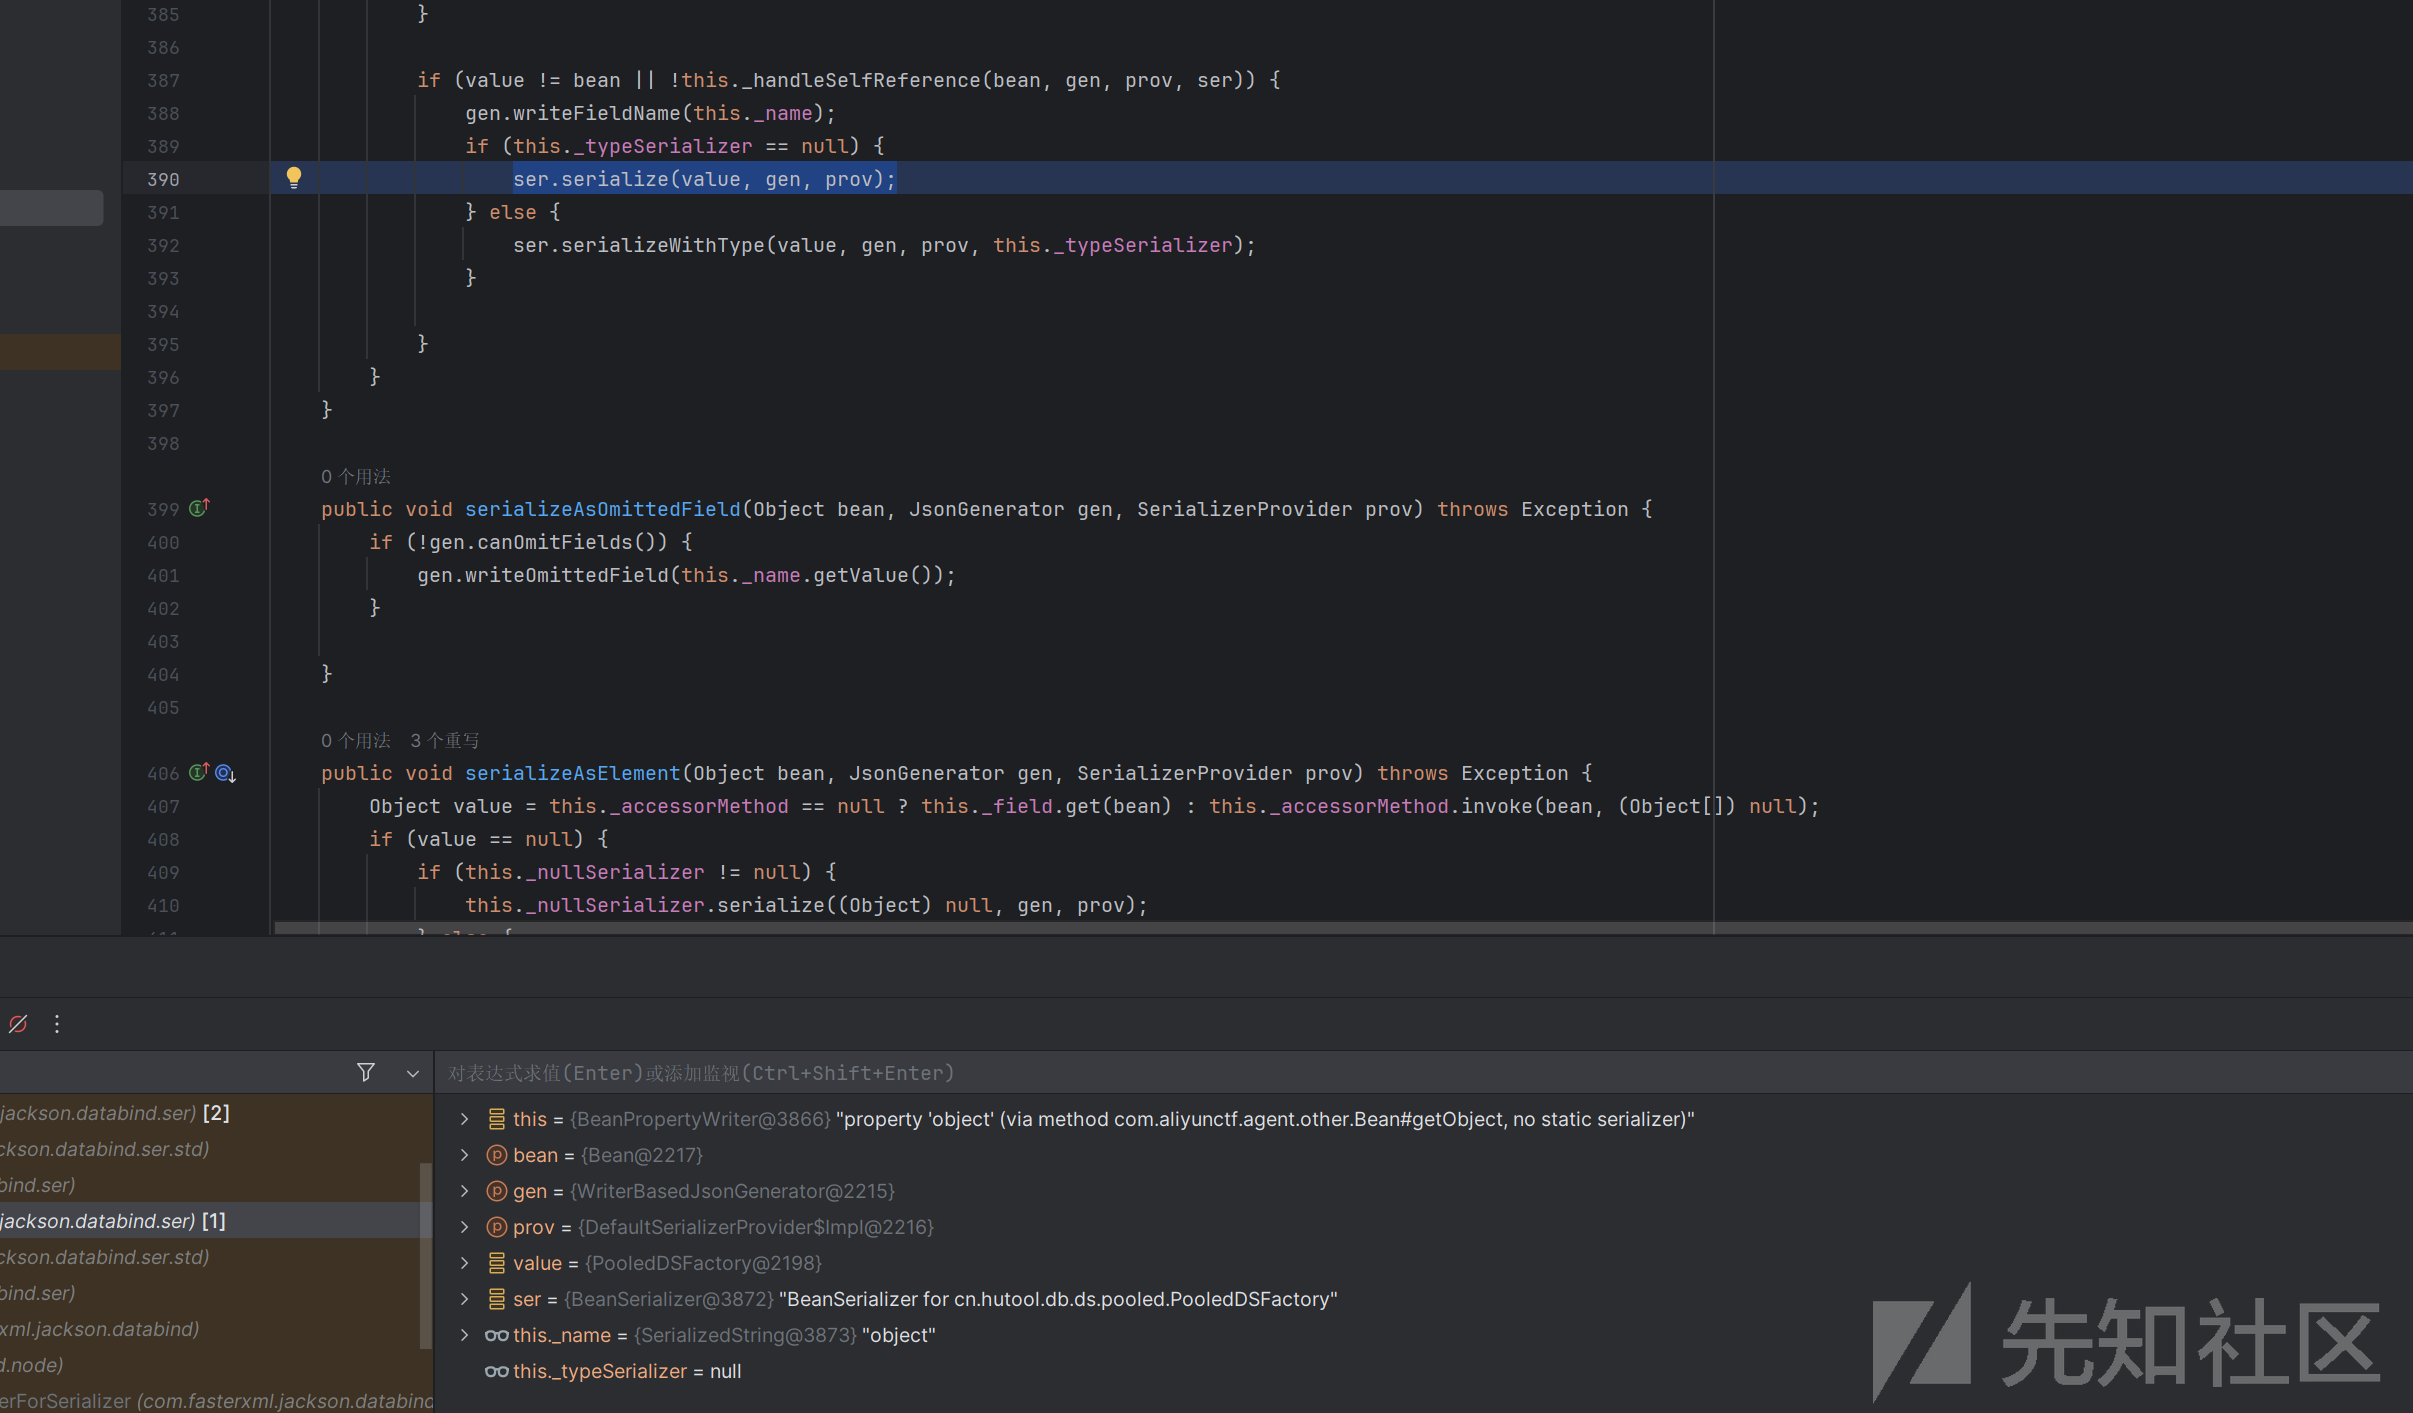Click the implements gutter icon at line 399
Viewport: 2413px width, 1413px height.
(x=199, y=508)
